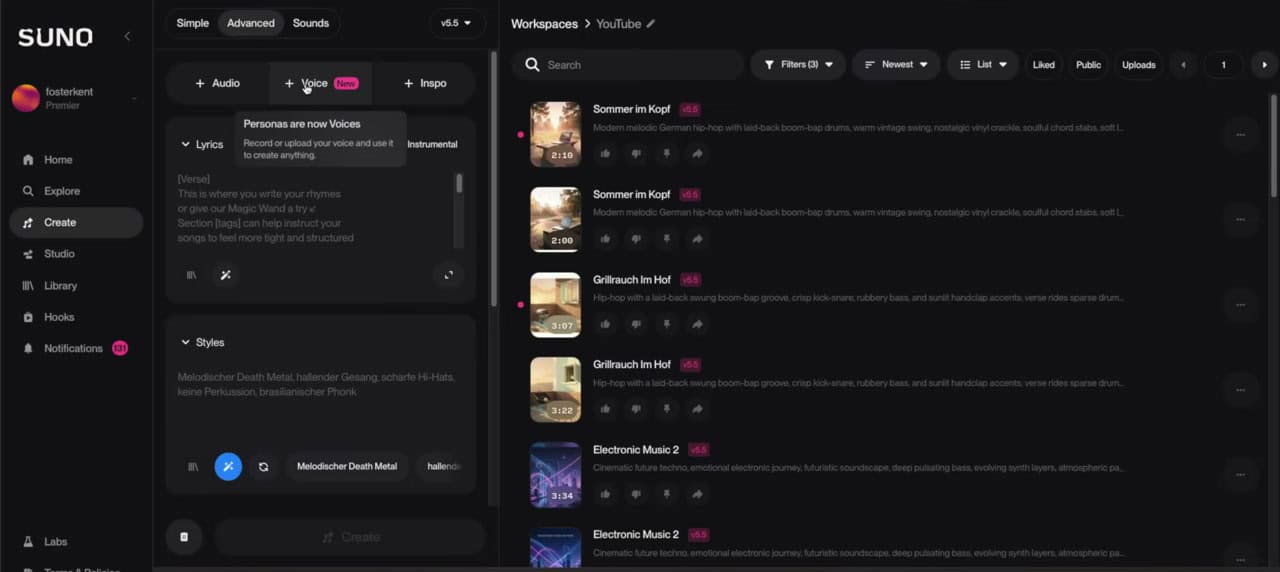Click the YouTube workspace breadcrumb

tap(618, 24)
